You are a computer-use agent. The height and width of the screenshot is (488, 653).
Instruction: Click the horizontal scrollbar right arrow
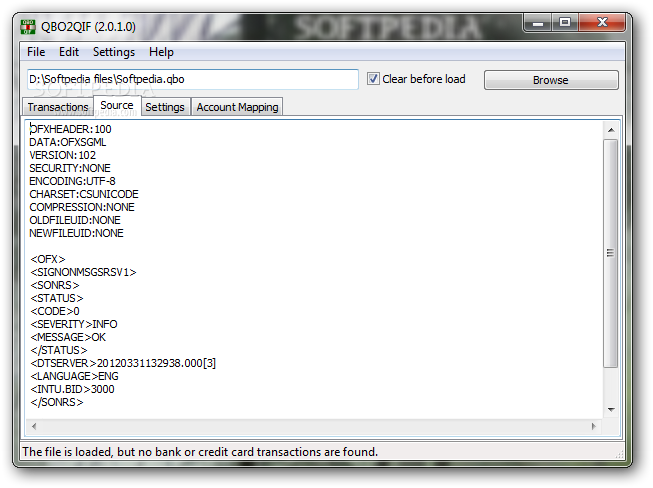click(594, 426)
